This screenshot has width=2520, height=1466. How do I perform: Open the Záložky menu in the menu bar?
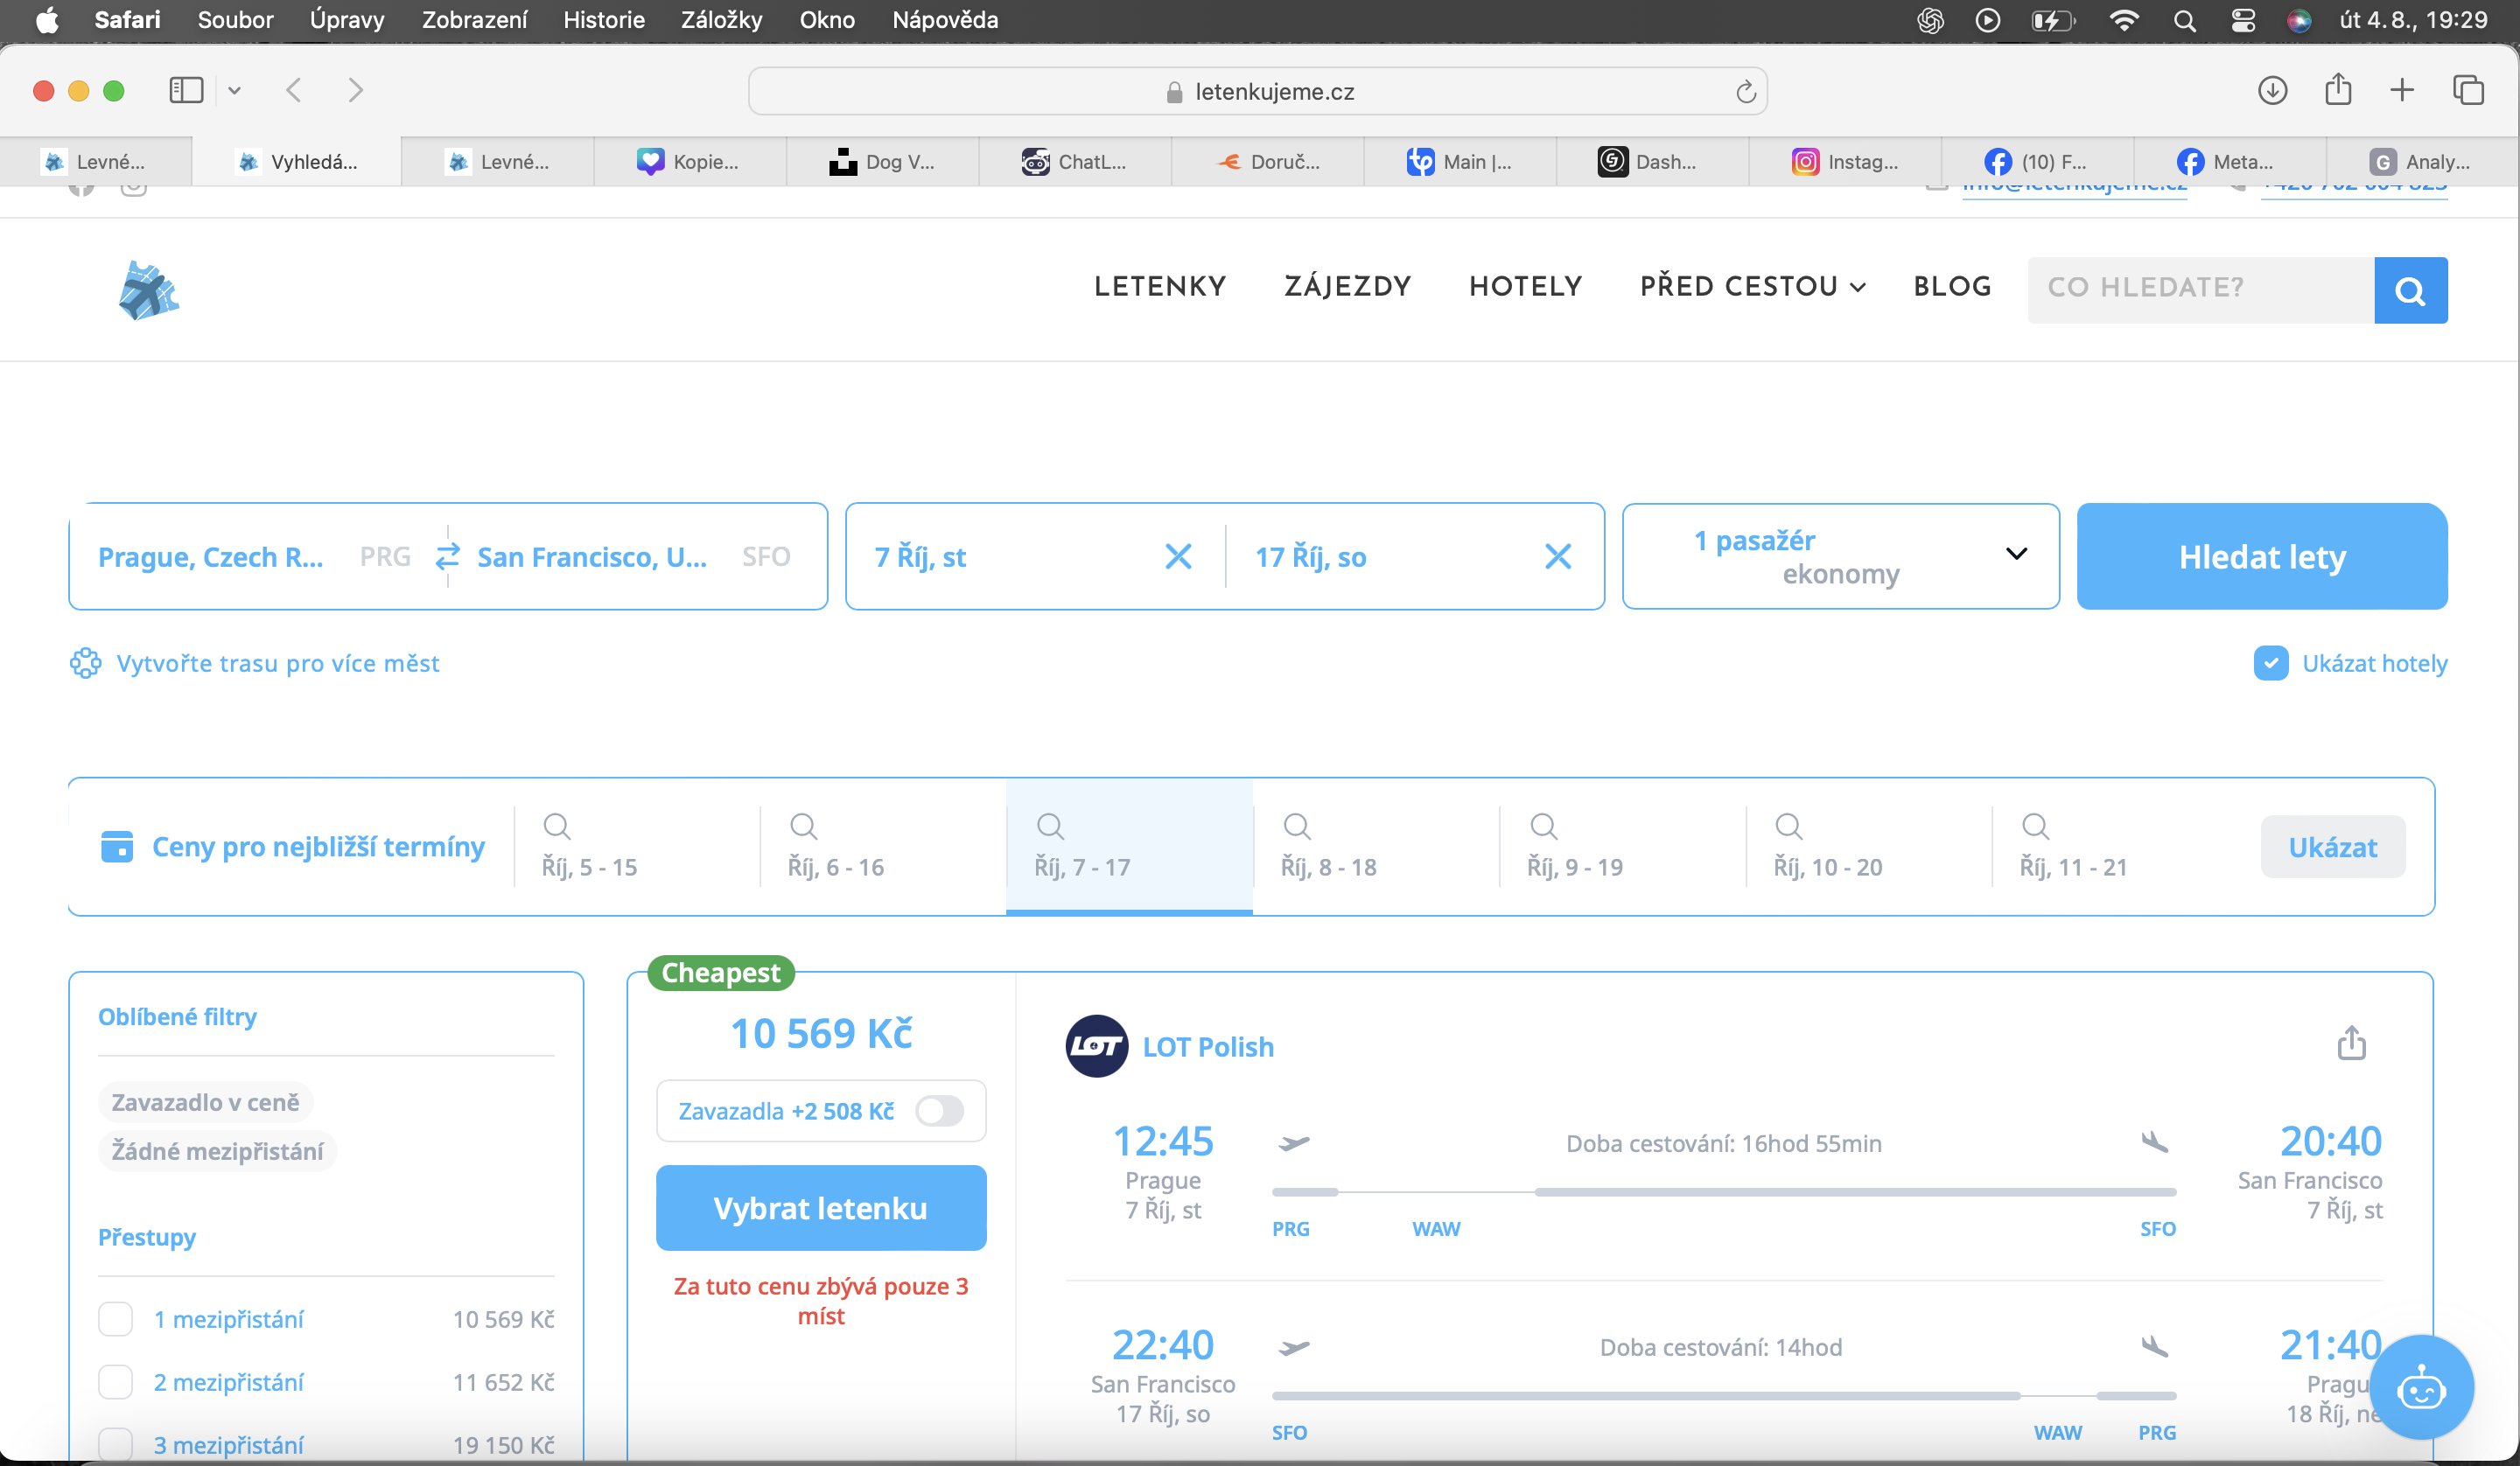point(721,20)
